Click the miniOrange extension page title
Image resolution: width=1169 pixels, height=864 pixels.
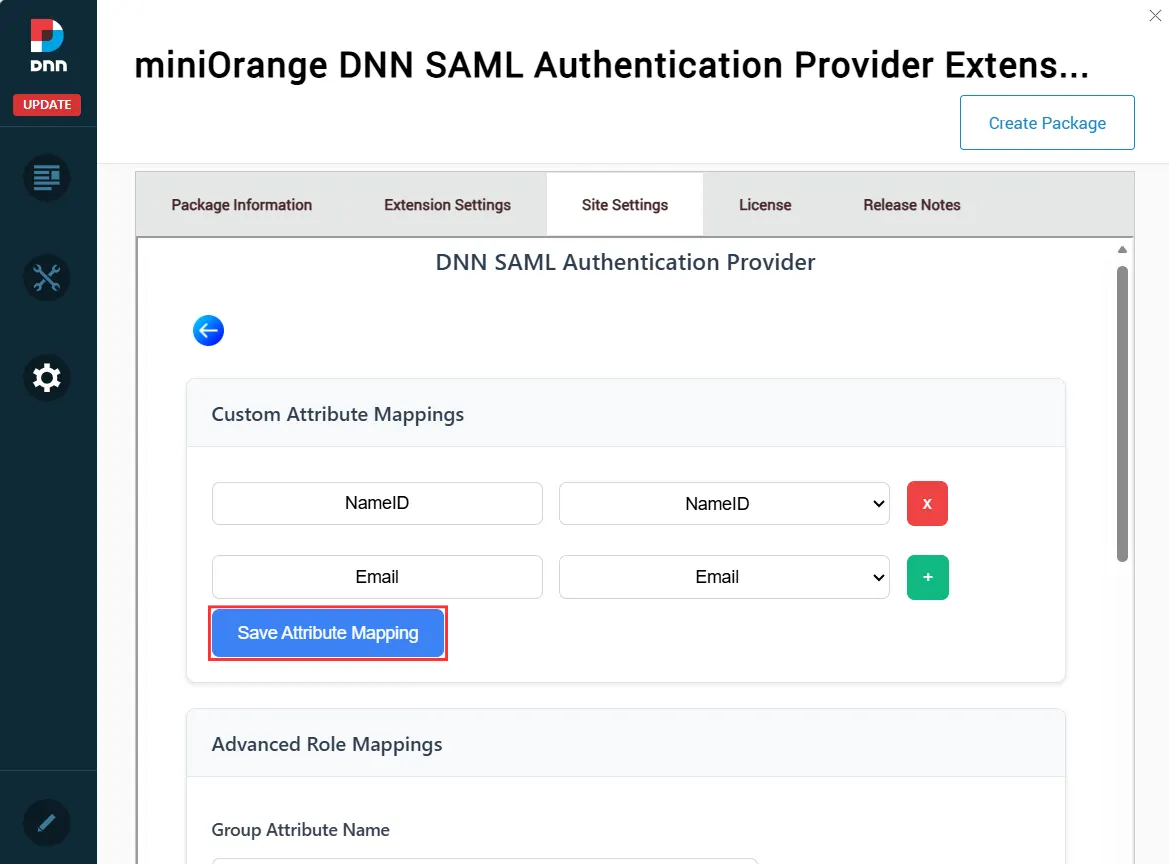point(611,65)
